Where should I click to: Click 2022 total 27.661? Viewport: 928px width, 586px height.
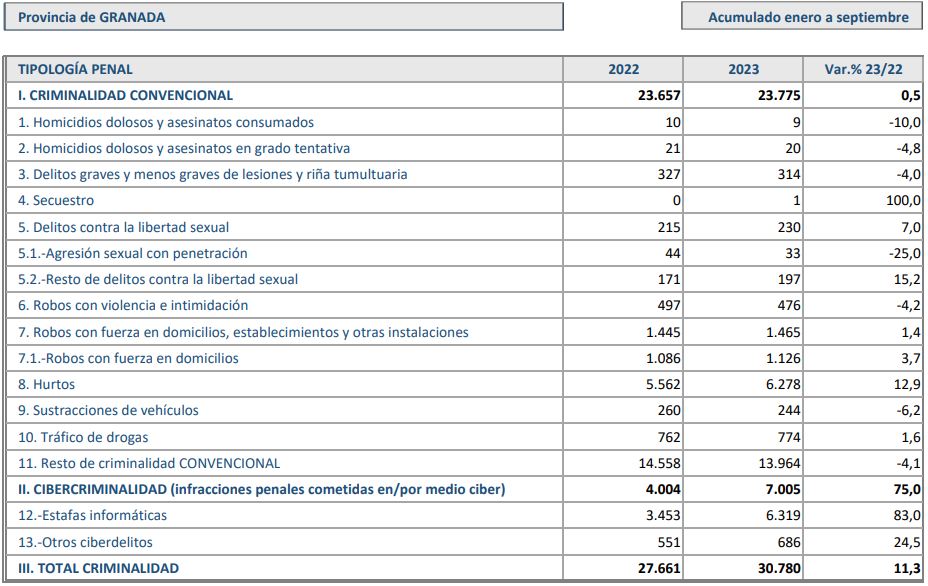click(x=659, y=568)
